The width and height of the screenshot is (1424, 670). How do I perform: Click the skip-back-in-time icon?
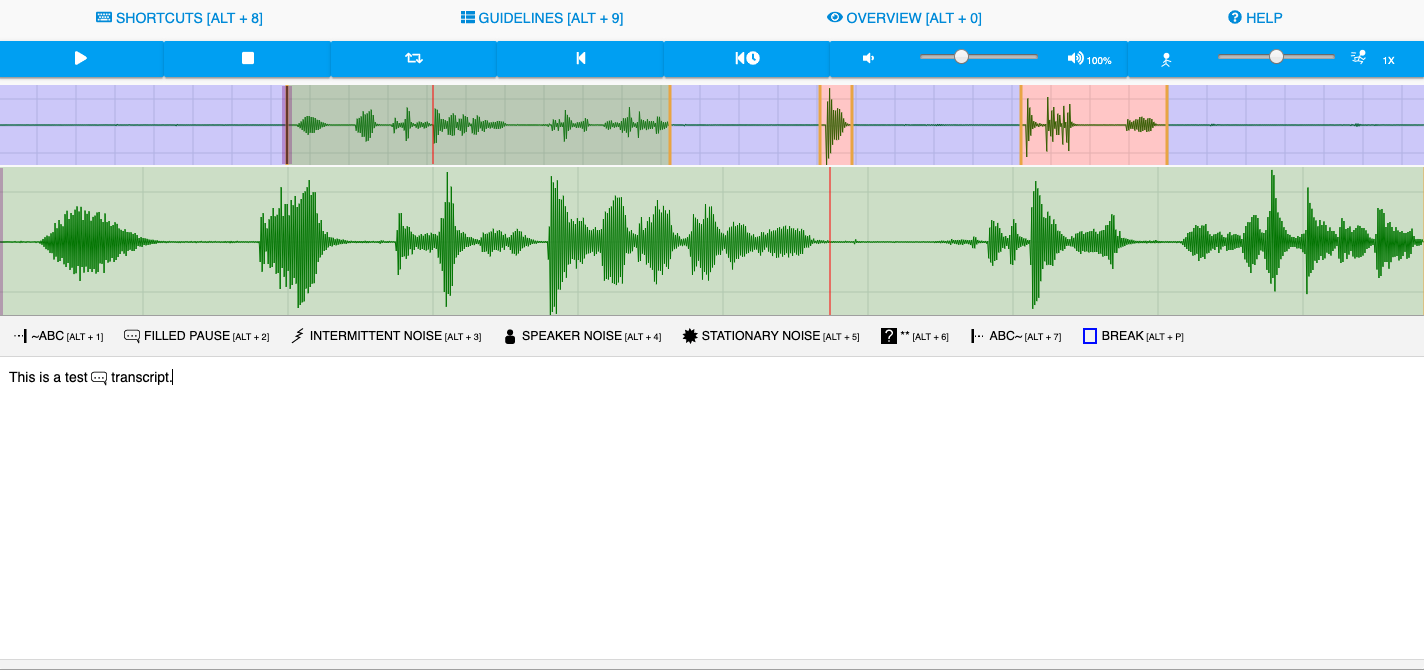coord(747,59)
